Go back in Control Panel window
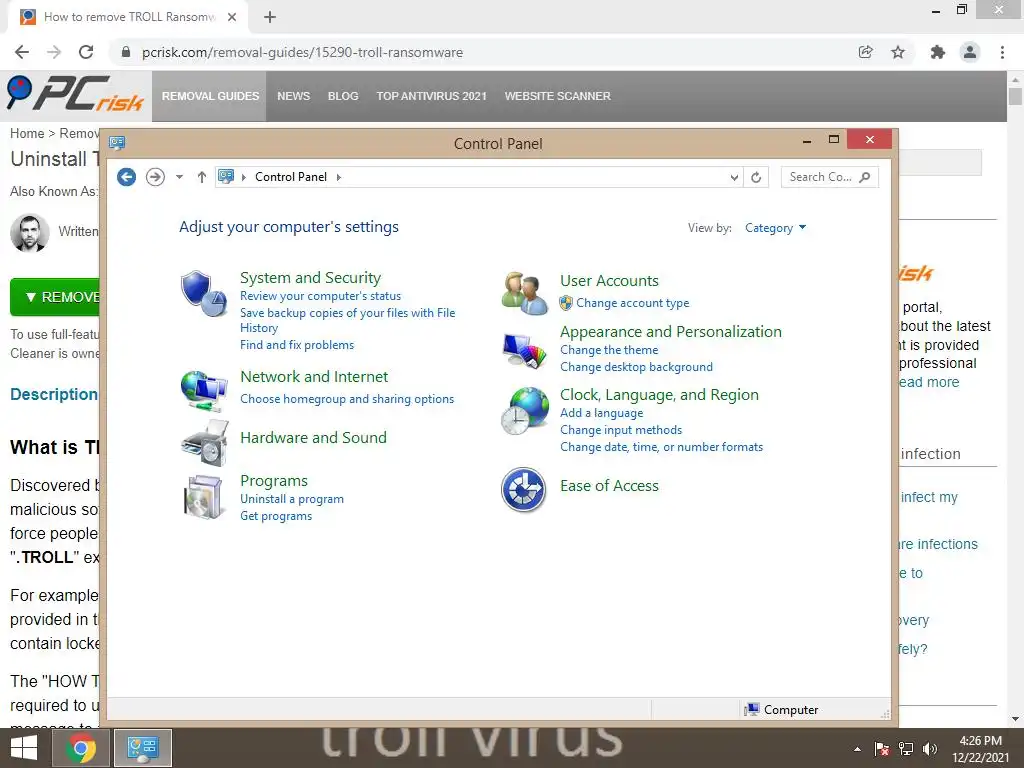 [x=127, y=177]
